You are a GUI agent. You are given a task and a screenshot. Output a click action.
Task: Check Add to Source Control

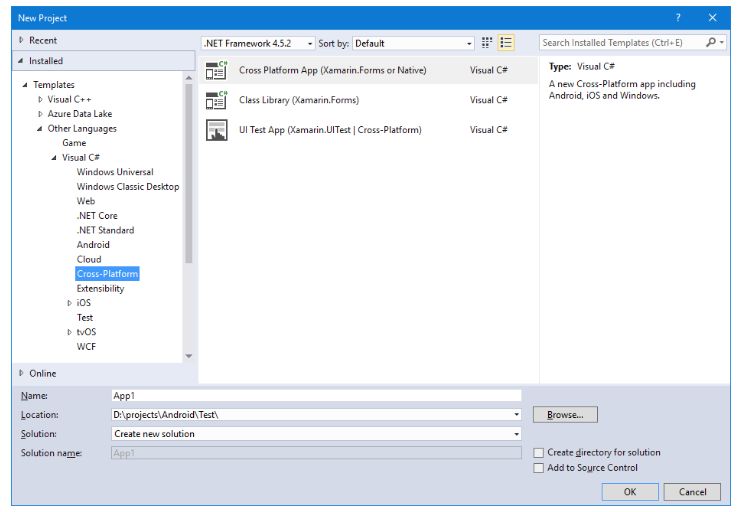[538, 468]
